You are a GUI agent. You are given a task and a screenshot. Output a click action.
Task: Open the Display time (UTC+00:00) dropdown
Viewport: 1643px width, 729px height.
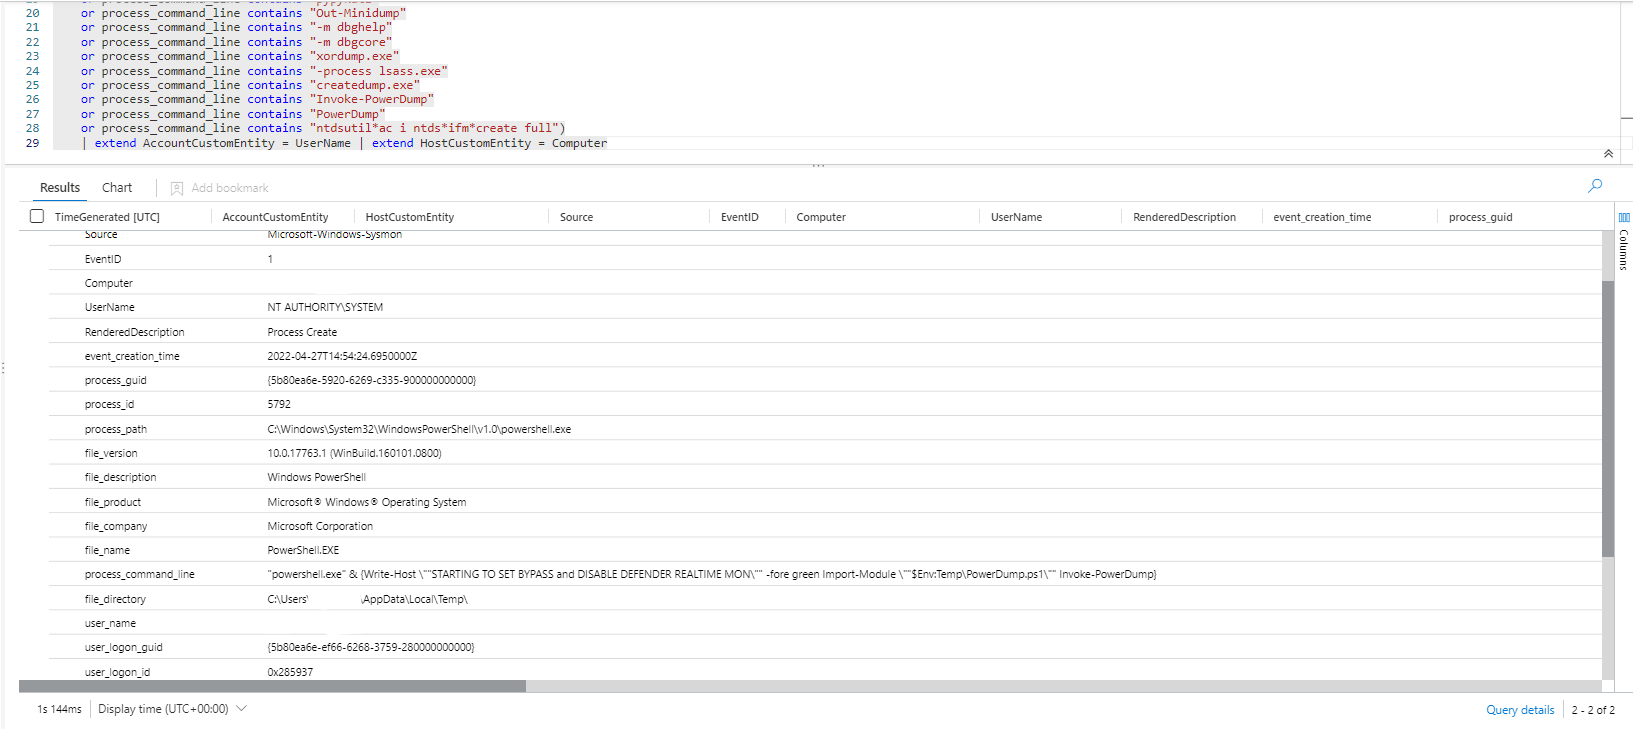click(172, 709)
